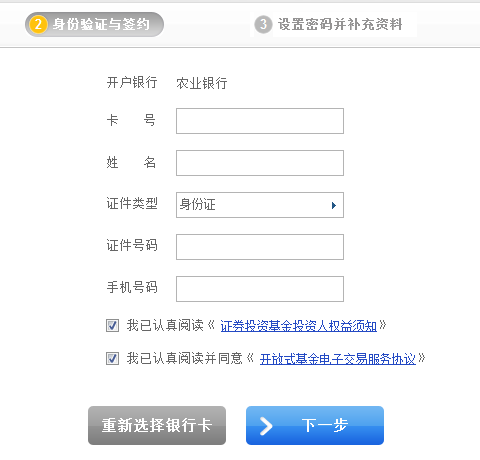480x460 pixels.
Task: Click the 重新选择银行卡 button
Action: pyautogui.click(x=157, y=425)
